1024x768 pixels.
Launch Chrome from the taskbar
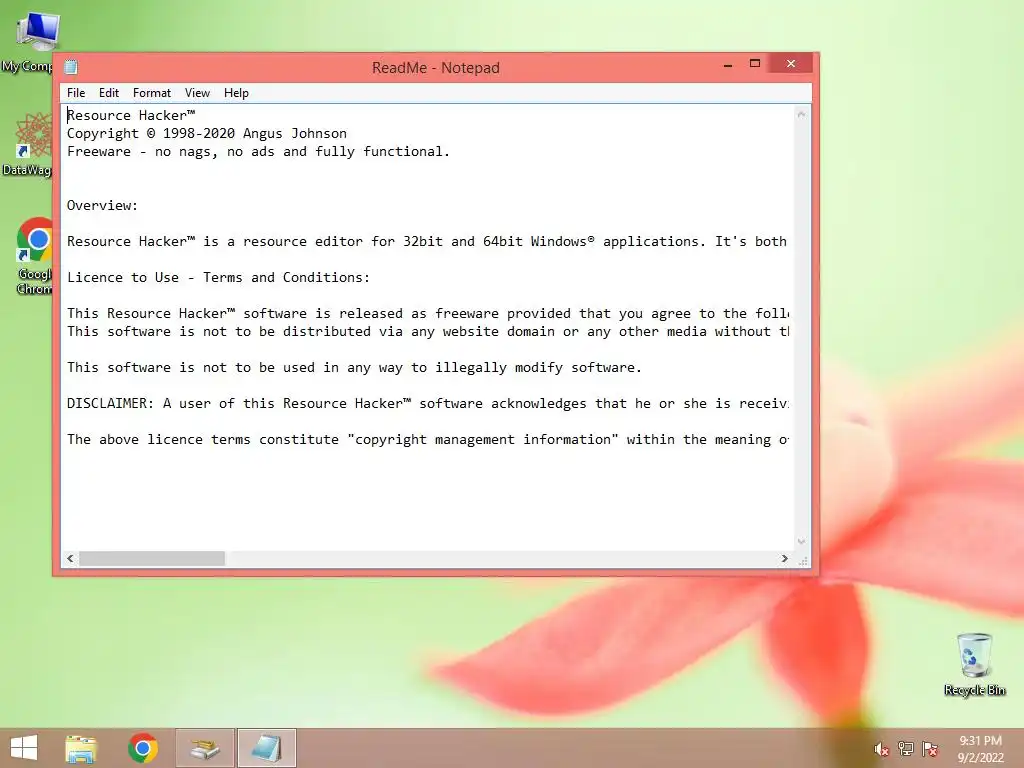pyautogui.click(x=143, y=748)
